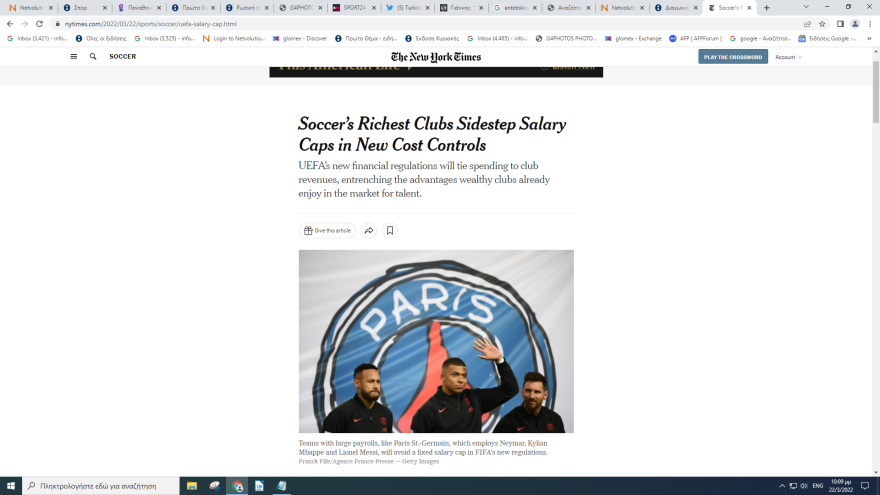Reload the page in Chrome

(x=39, y=24)
